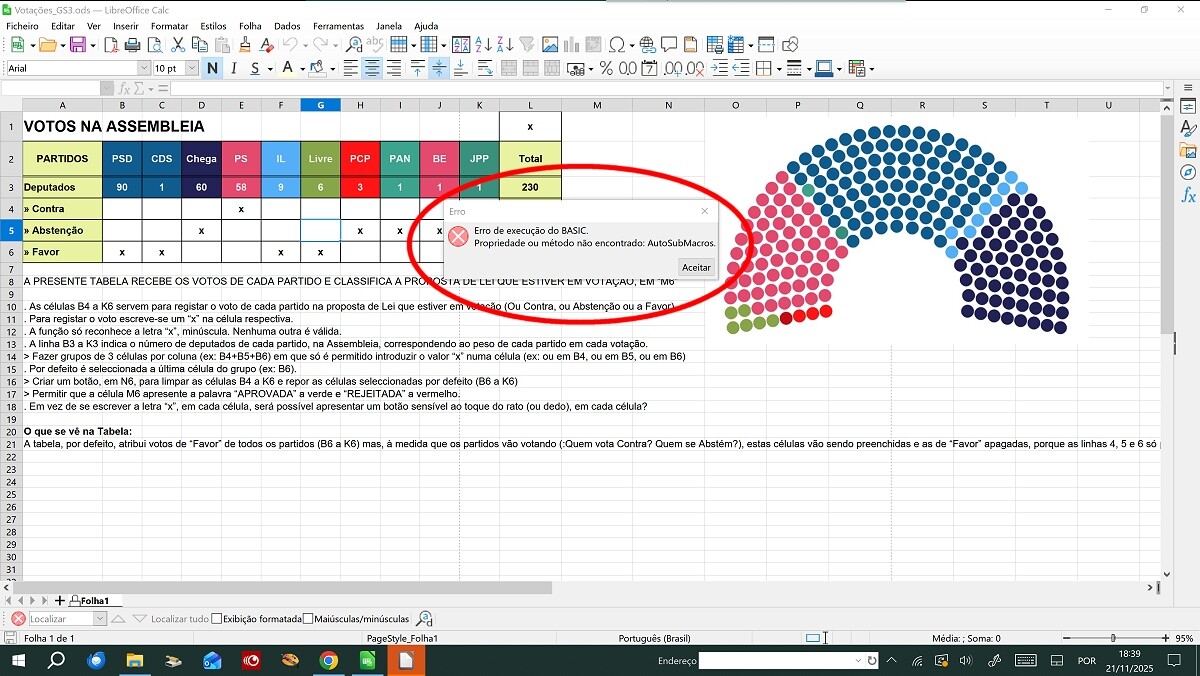1200x676 pixels.
Task: Open the Dados menu
Action: [287, 26]
